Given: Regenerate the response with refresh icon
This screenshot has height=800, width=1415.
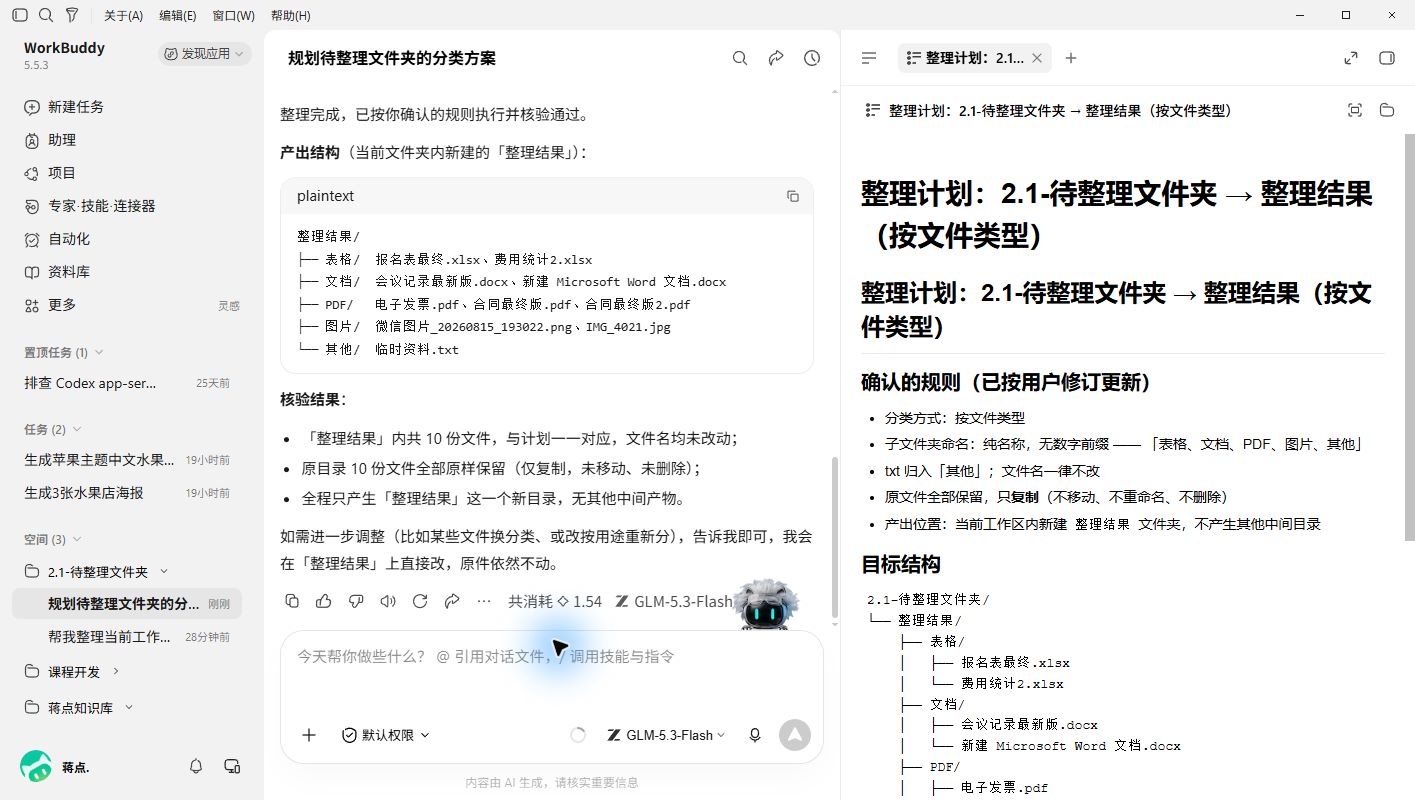Looking at the screenshot, I should point(420,601).
